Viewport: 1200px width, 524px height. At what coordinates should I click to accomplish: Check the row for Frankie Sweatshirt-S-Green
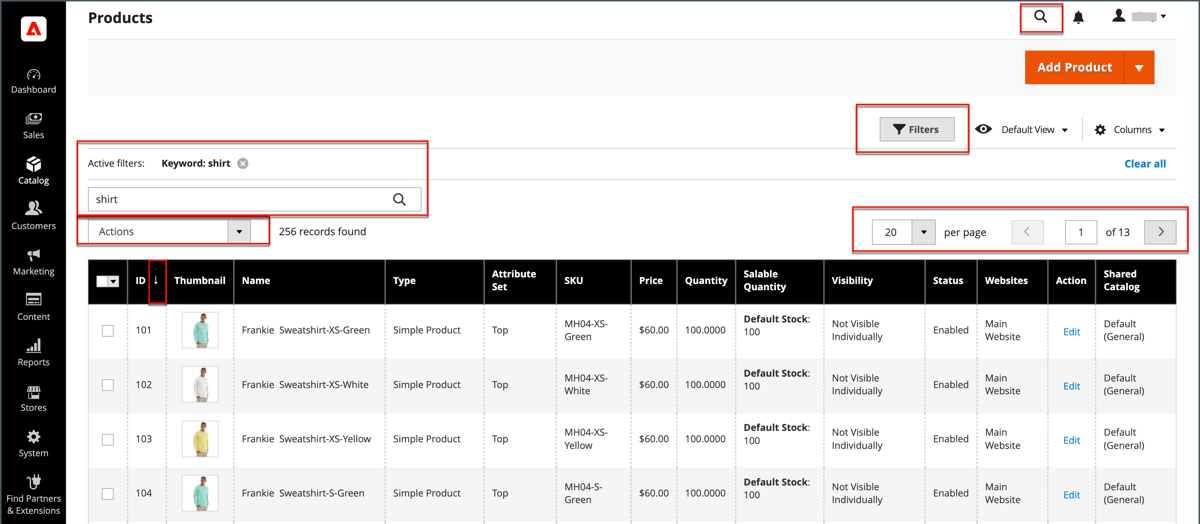108,494
